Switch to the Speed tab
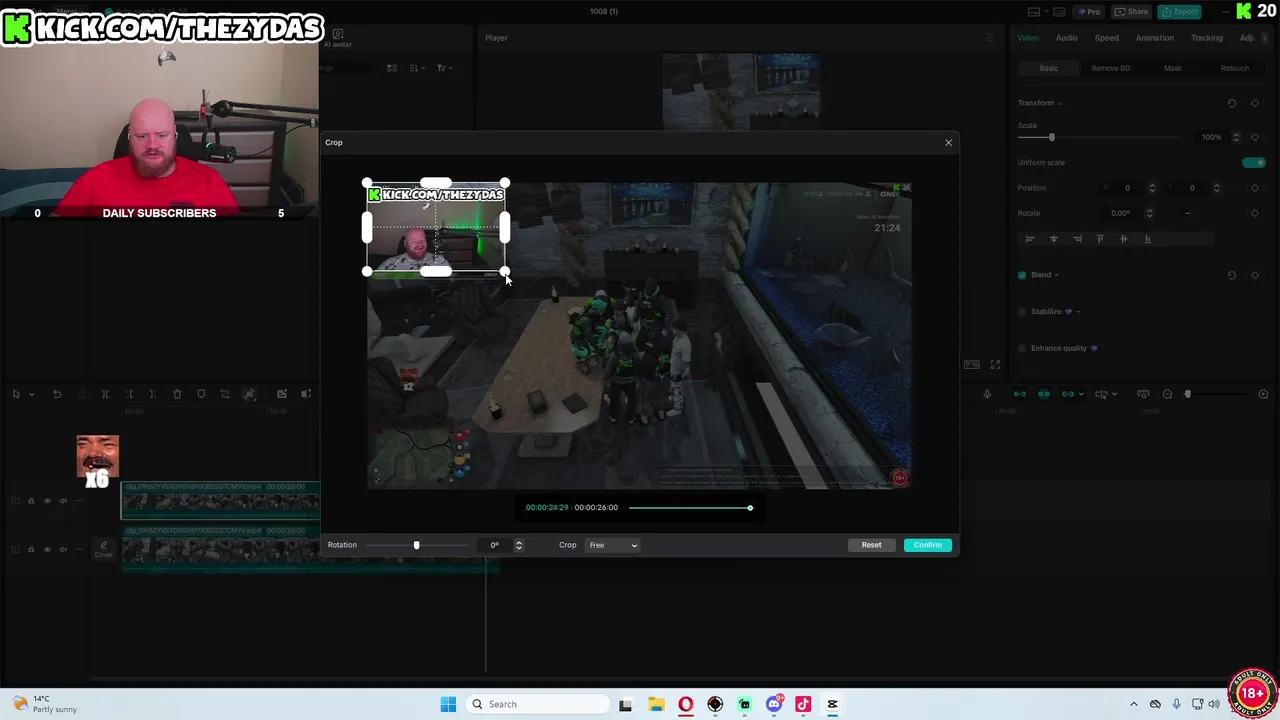1280x720 pixels. tap(1106, 38)
